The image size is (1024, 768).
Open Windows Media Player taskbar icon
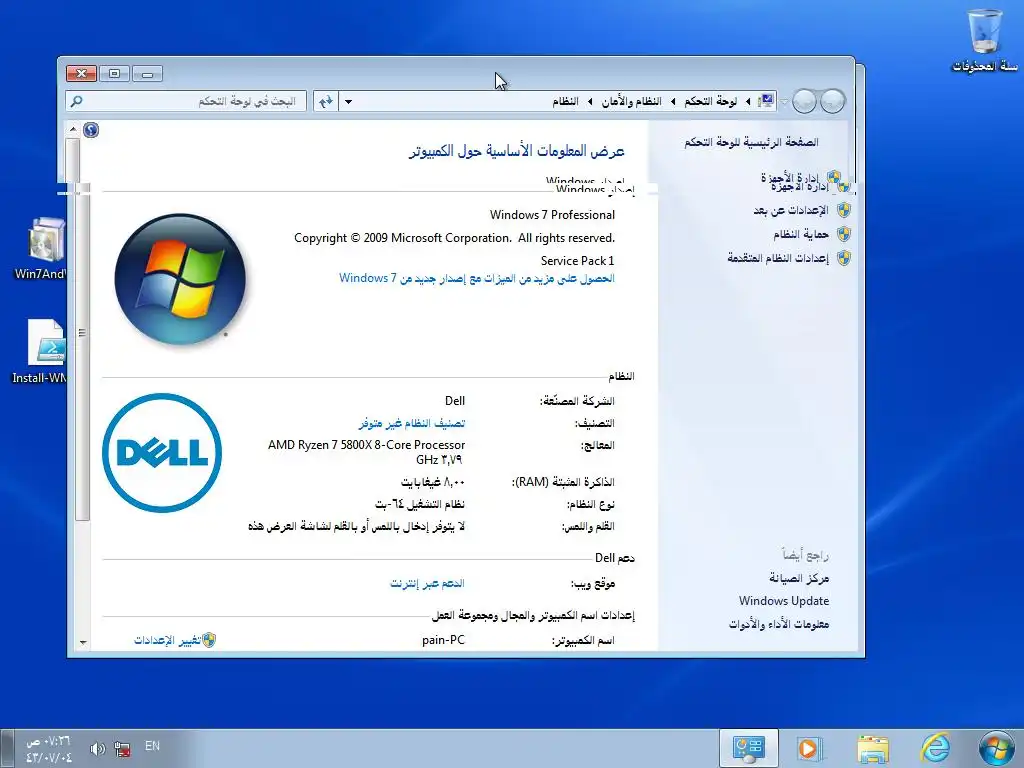[808, 748]
